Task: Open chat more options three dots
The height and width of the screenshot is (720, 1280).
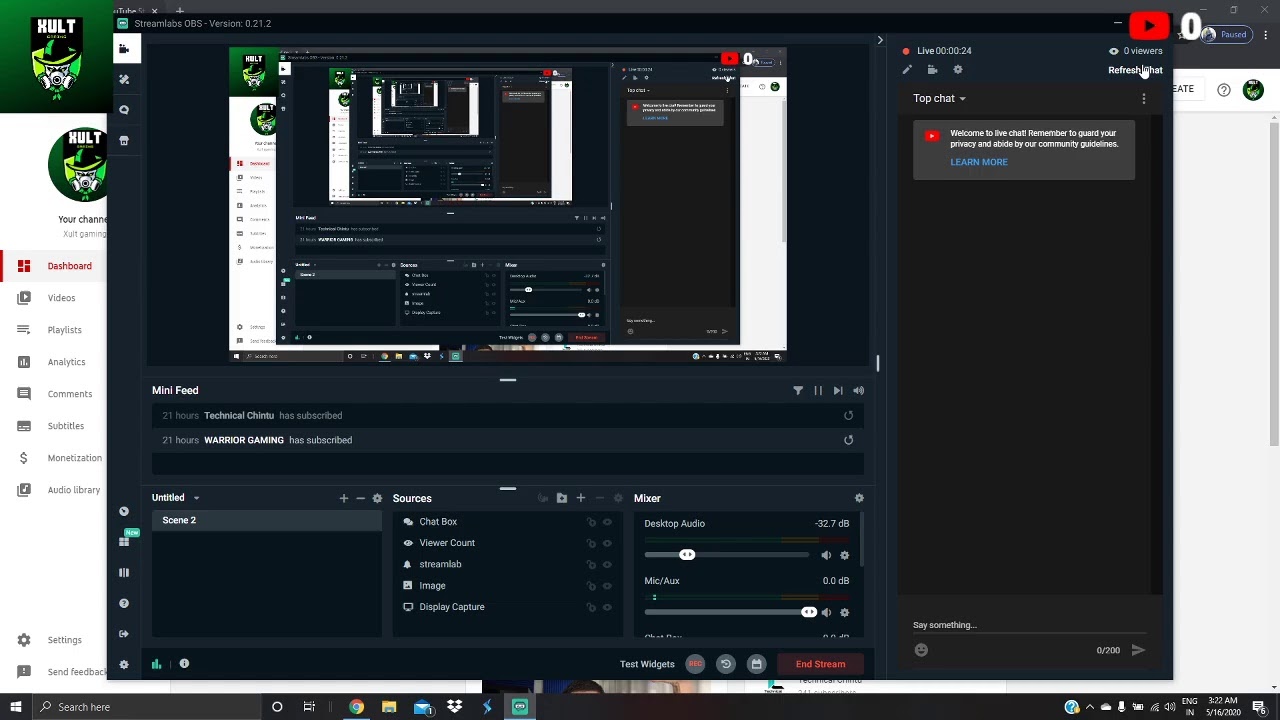Action: tap(1144, 98)
